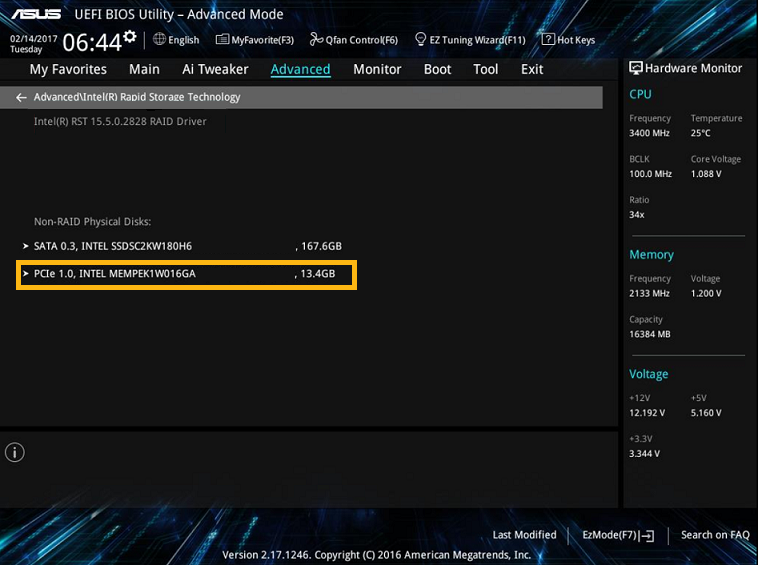Switch to Main tab

click(x=144, y=70)
